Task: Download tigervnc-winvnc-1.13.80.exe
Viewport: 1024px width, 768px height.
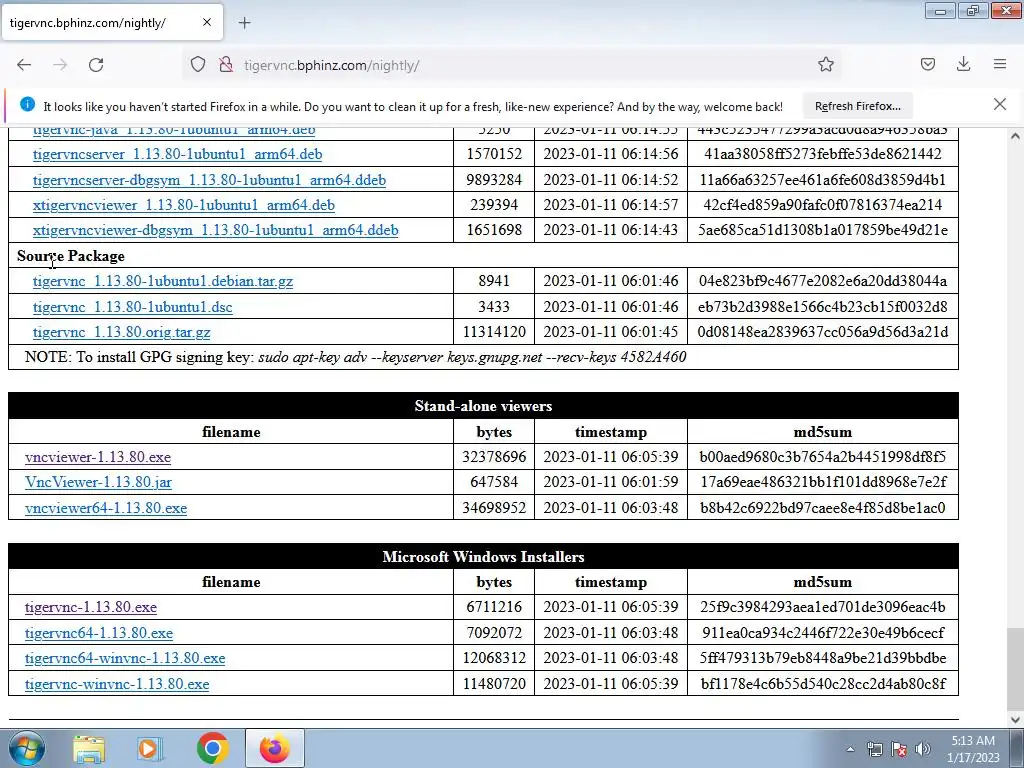Action: click(x=117, y=684)
